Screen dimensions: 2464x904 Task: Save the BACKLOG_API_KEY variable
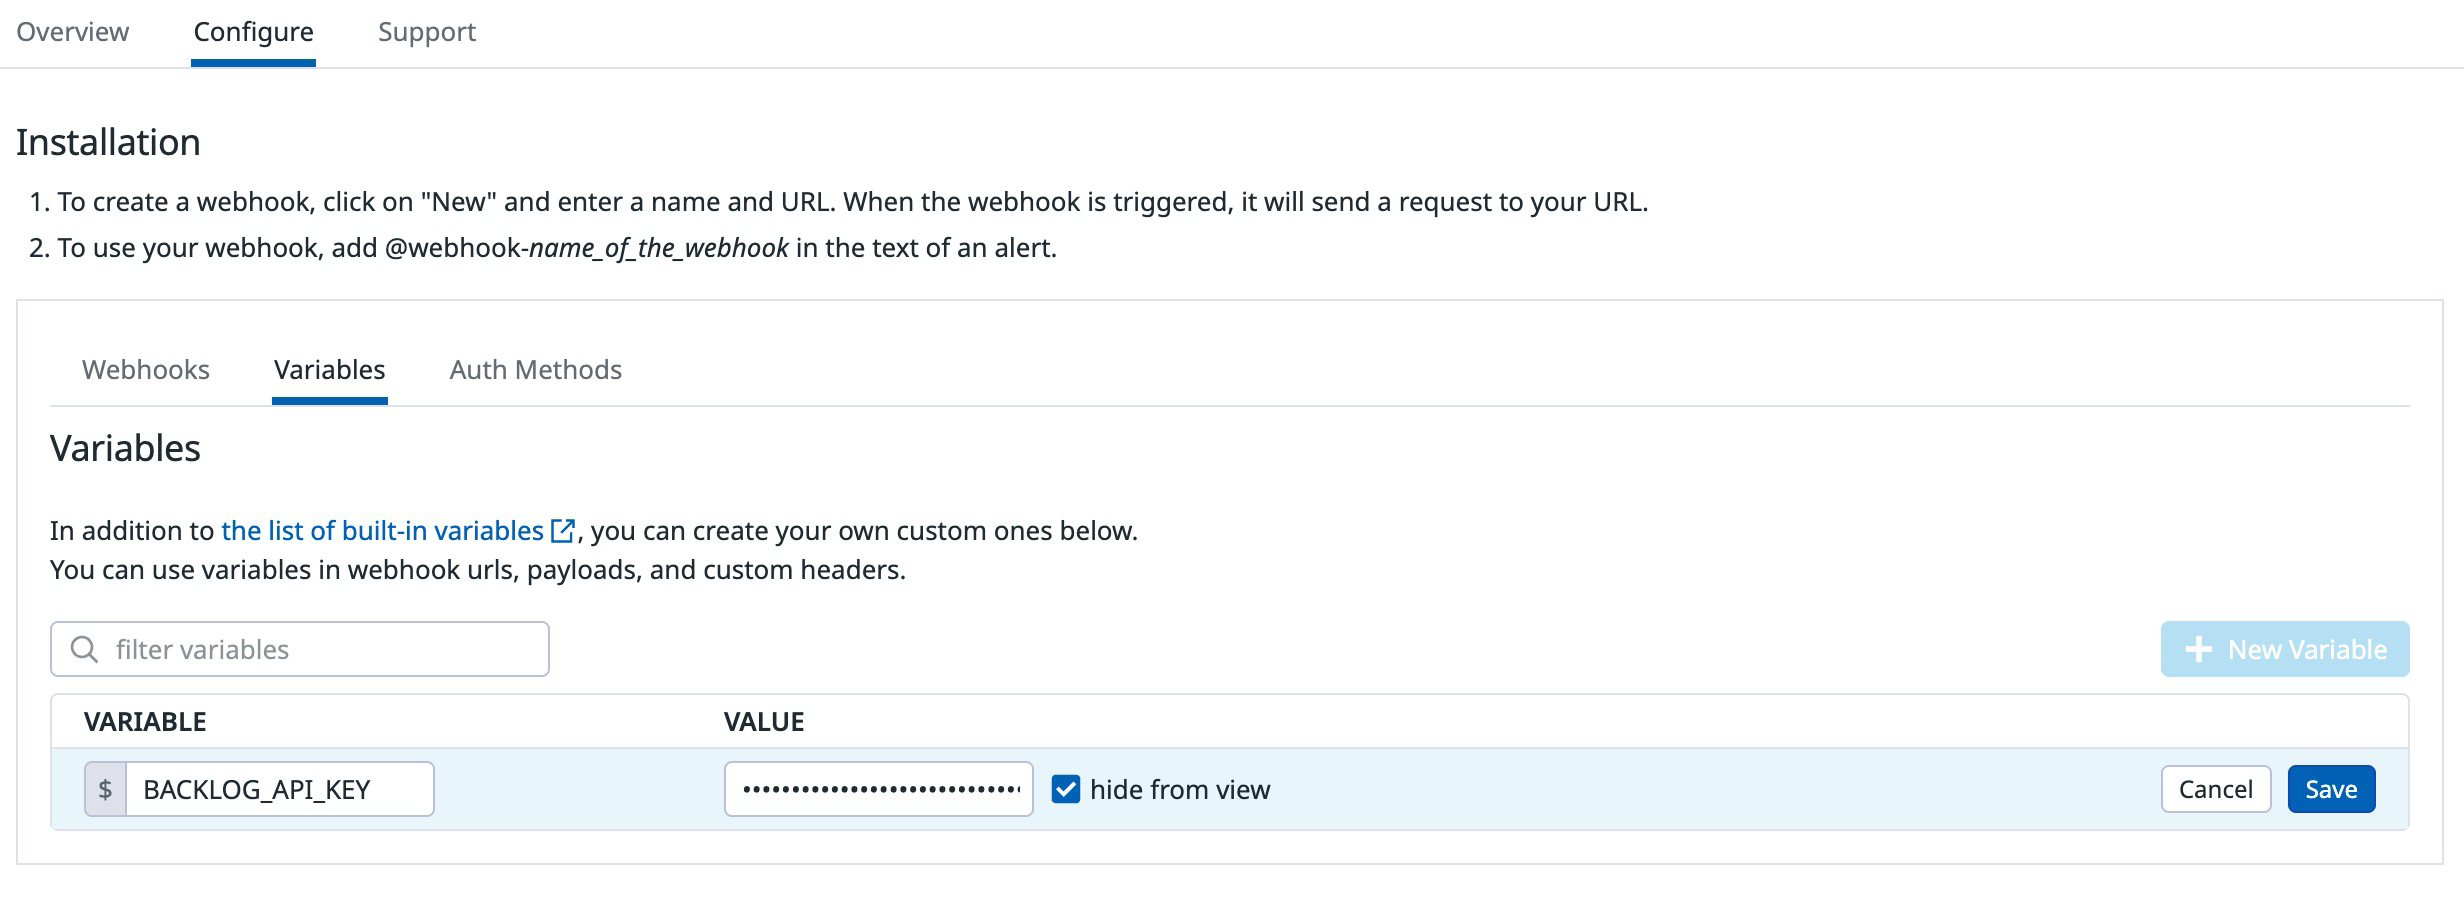tap(2331, 789)
